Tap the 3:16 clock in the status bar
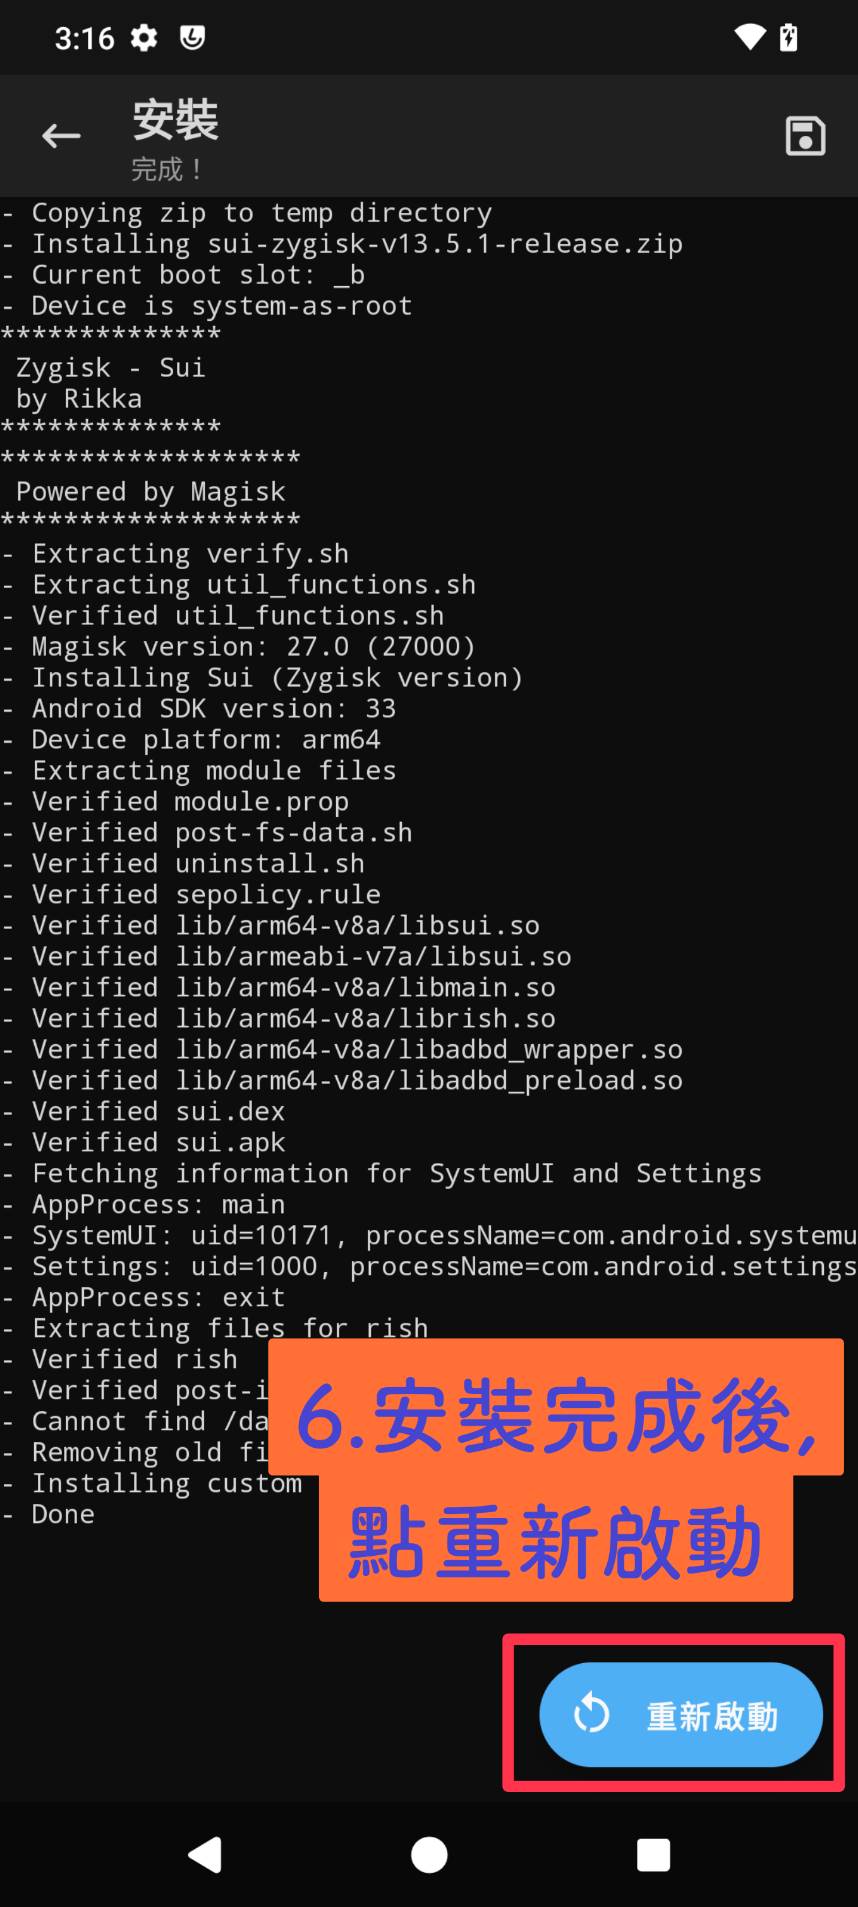858x1907 pixels. point(84,38)
